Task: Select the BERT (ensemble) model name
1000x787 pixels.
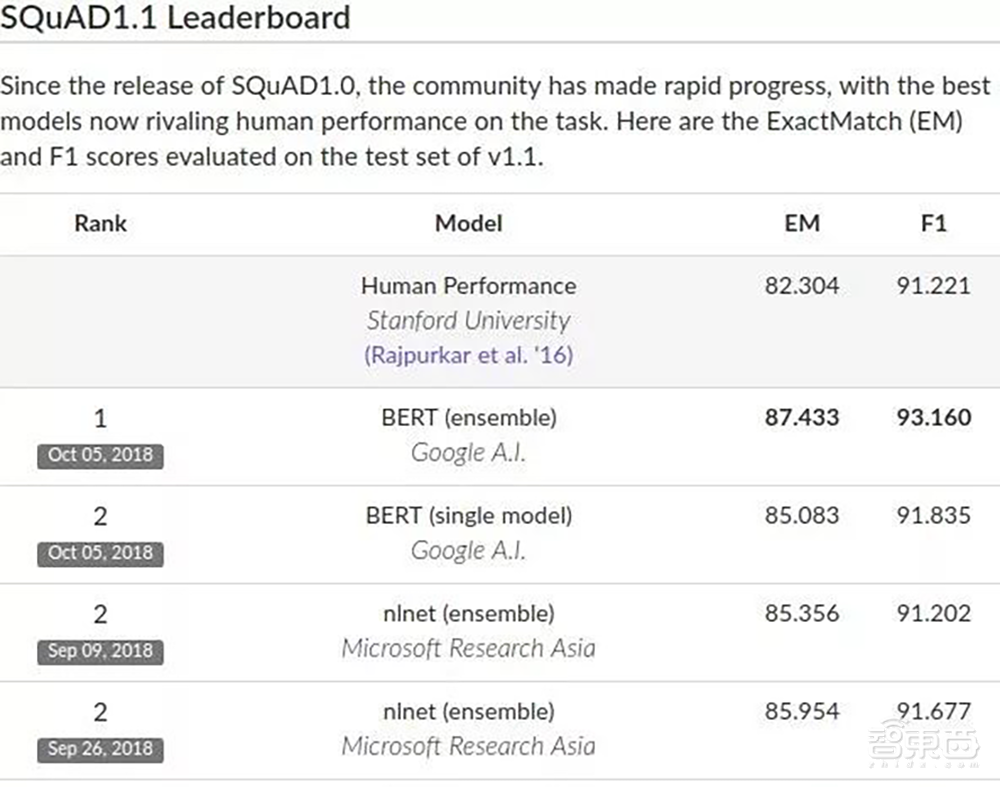Action: point(469,417)
